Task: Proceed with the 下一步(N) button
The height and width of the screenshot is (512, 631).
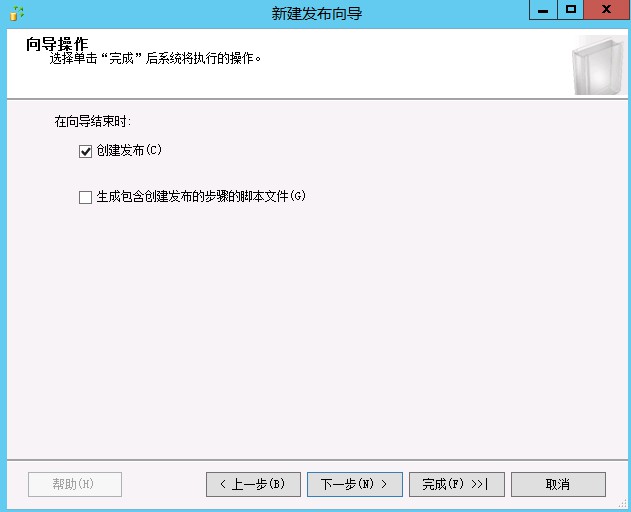Action: coord(354,484)
